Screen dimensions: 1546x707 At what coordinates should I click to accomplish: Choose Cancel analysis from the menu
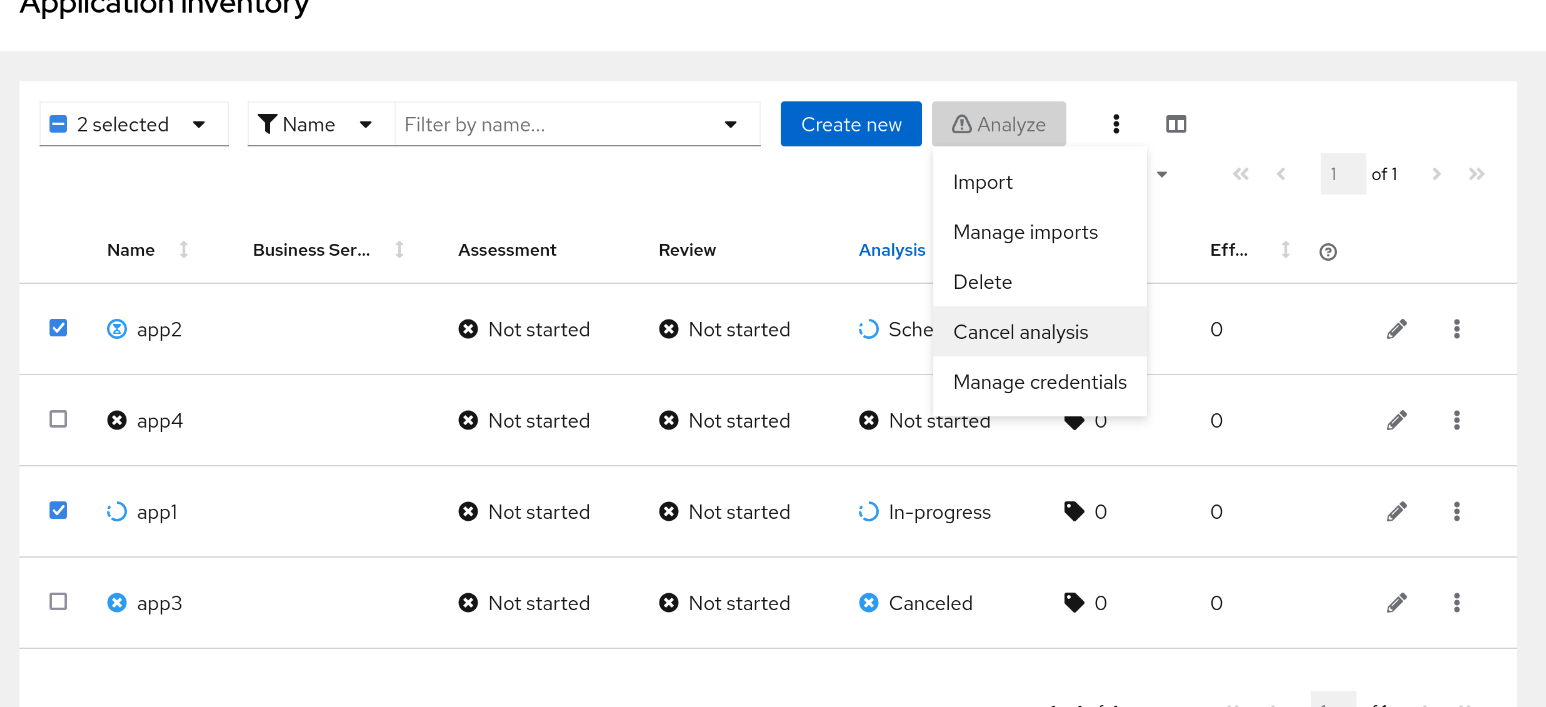point(1021,332)
